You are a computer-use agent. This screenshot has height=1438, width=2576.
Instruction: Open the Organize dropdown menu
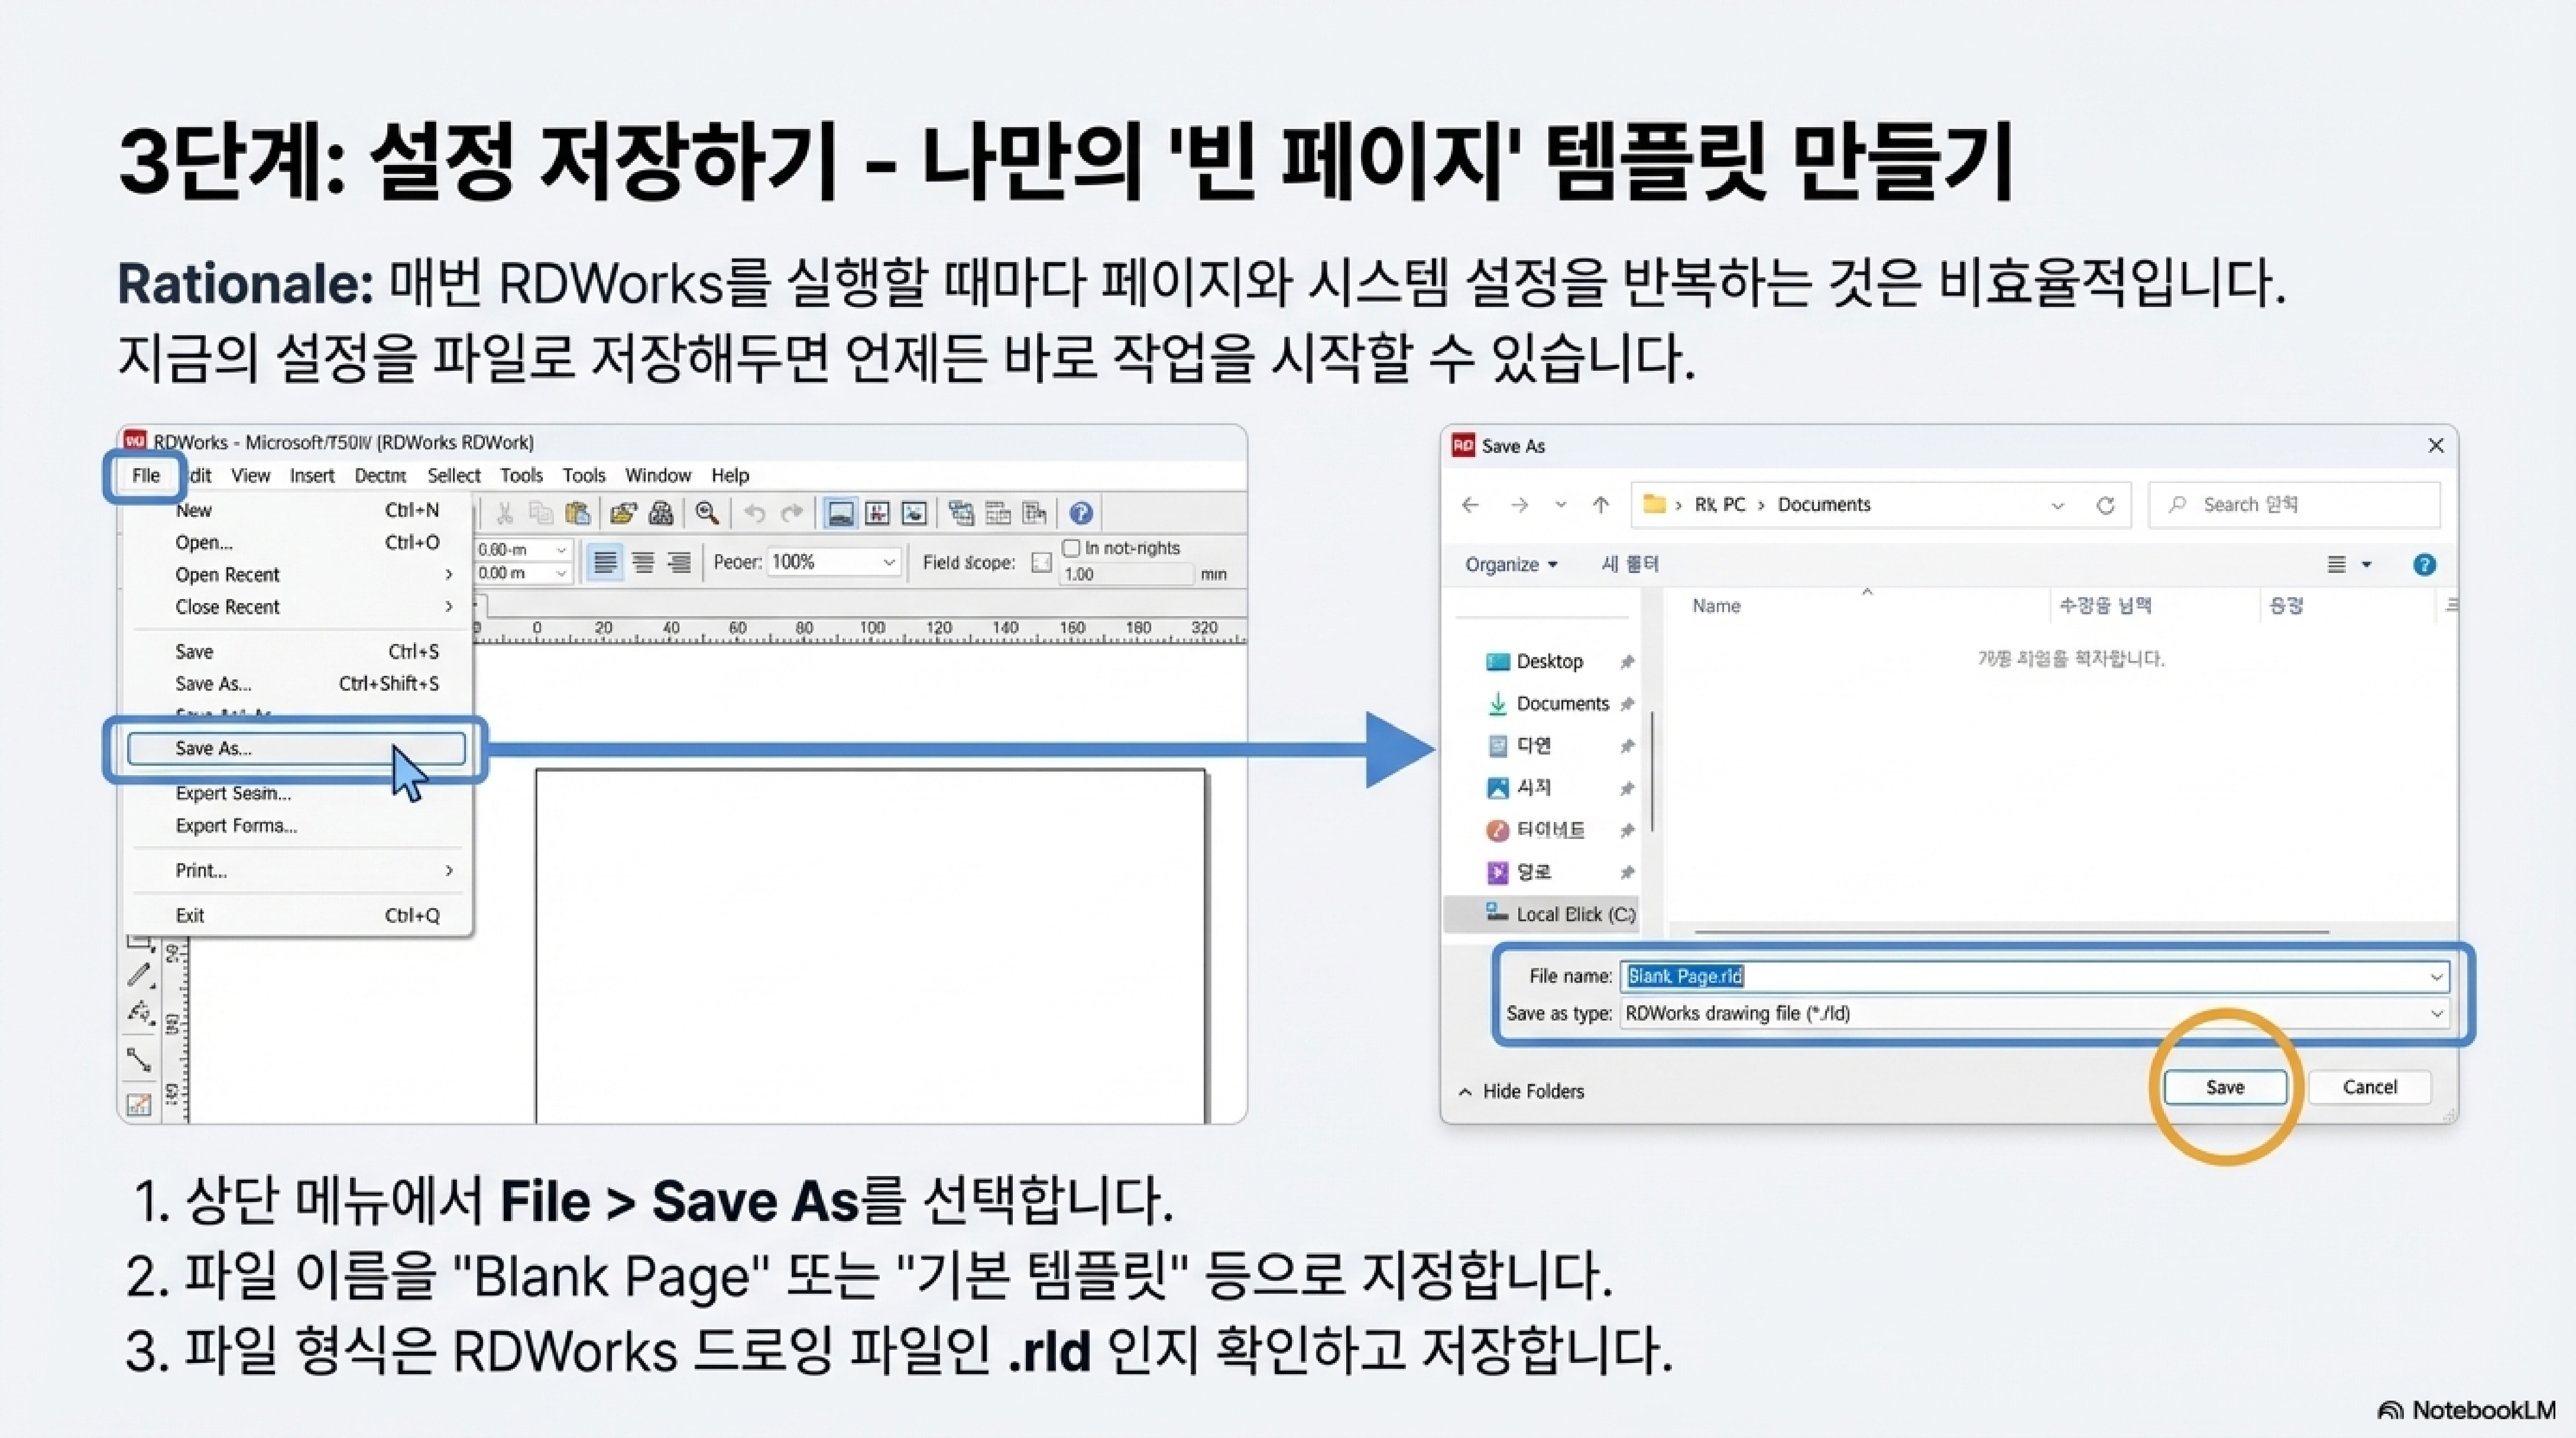point(1510,564)
